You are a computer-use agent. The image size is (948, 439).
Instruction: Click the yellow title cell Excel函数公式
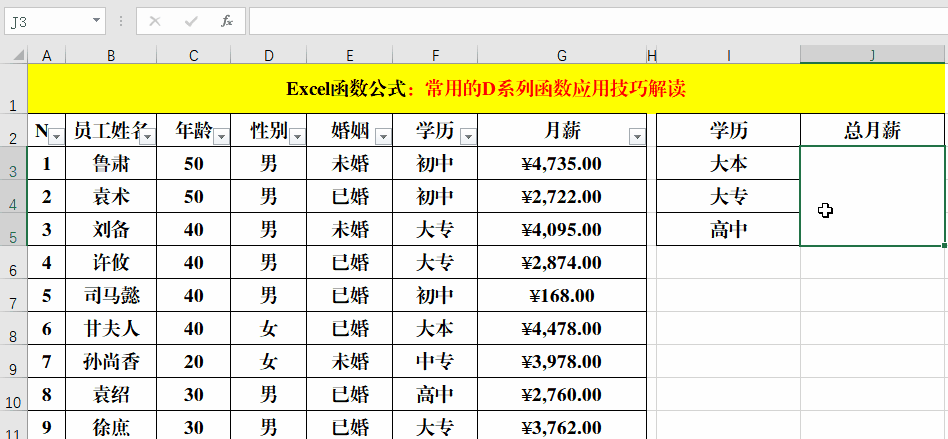click(x=486, y=88)
